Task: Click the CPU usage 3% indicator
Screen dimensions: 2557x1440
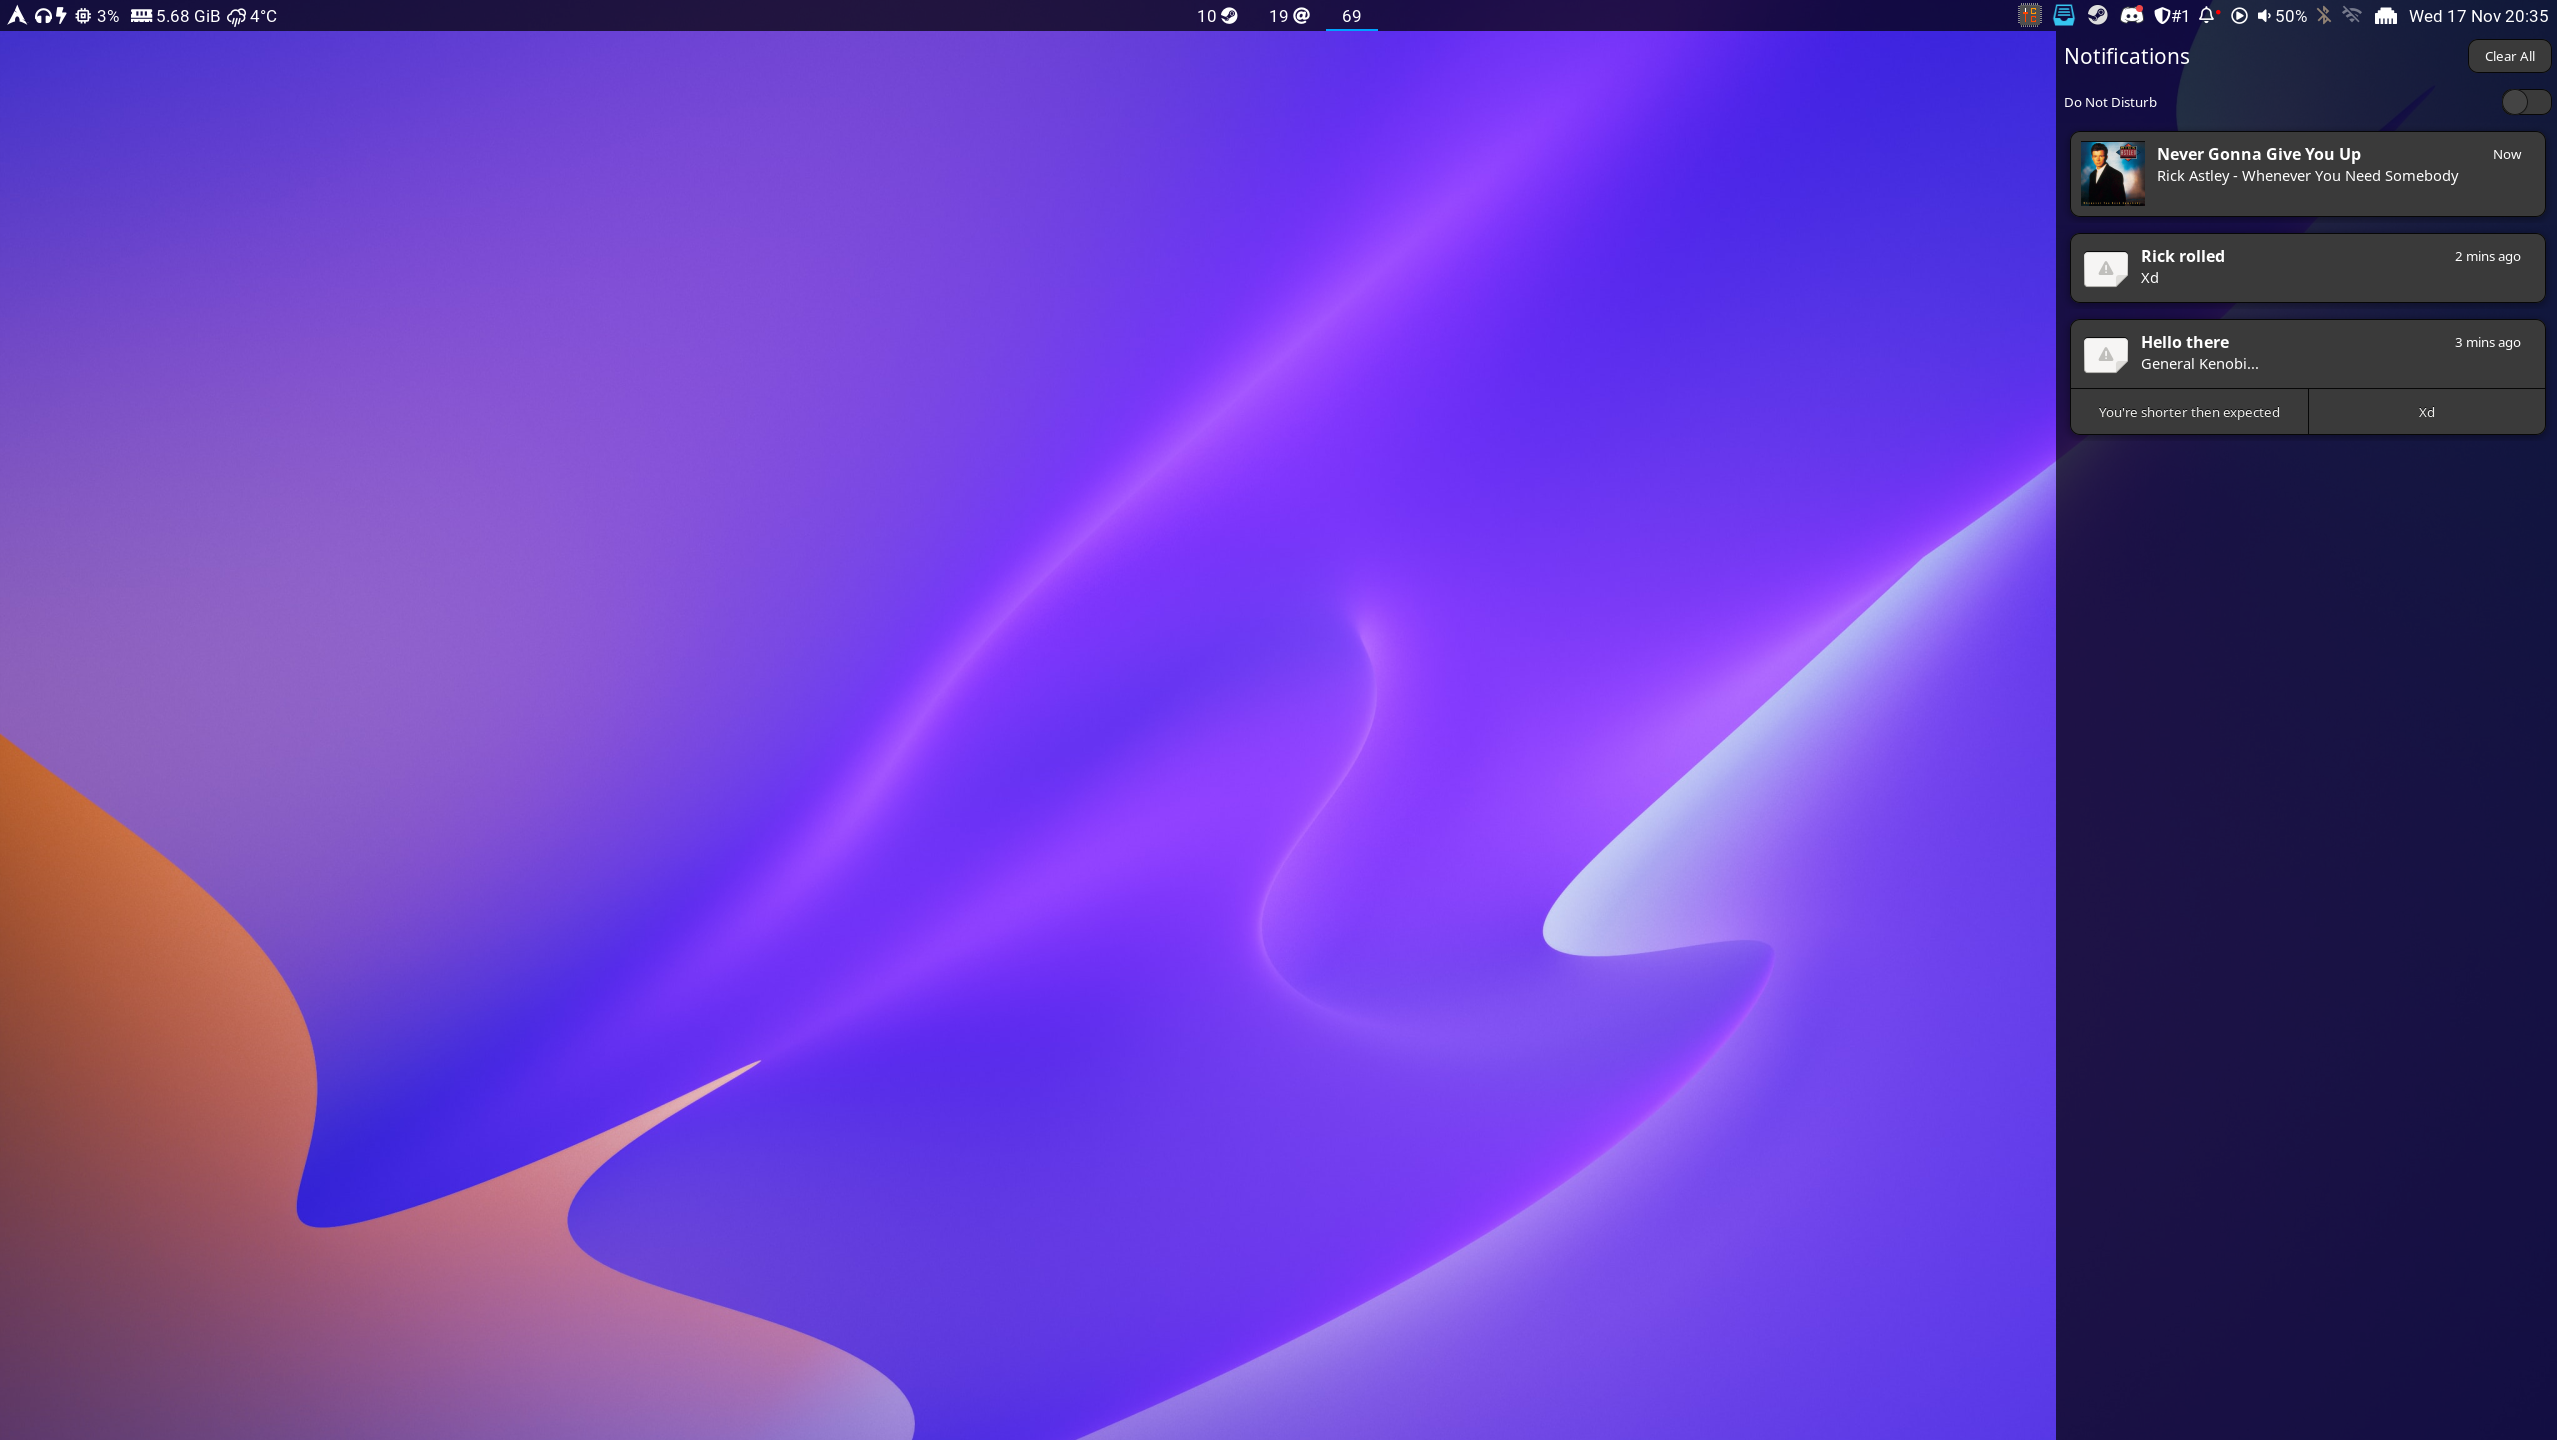Action: 97,15
